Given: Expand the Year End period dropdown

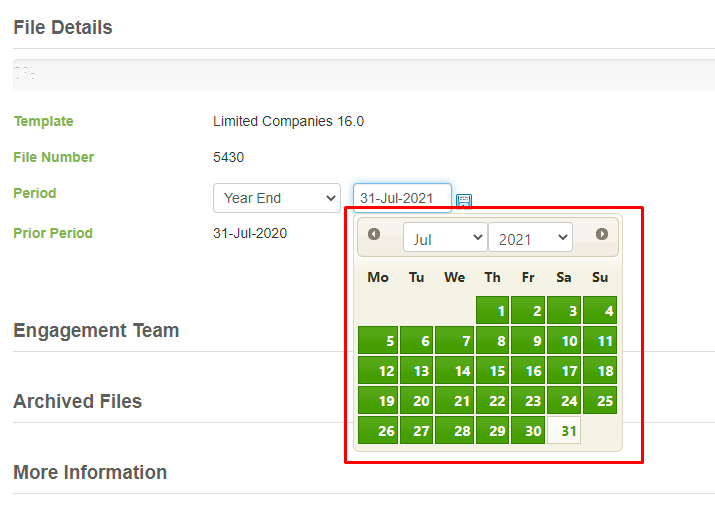Looking at the screenshot, I should [x=277, y=198].
